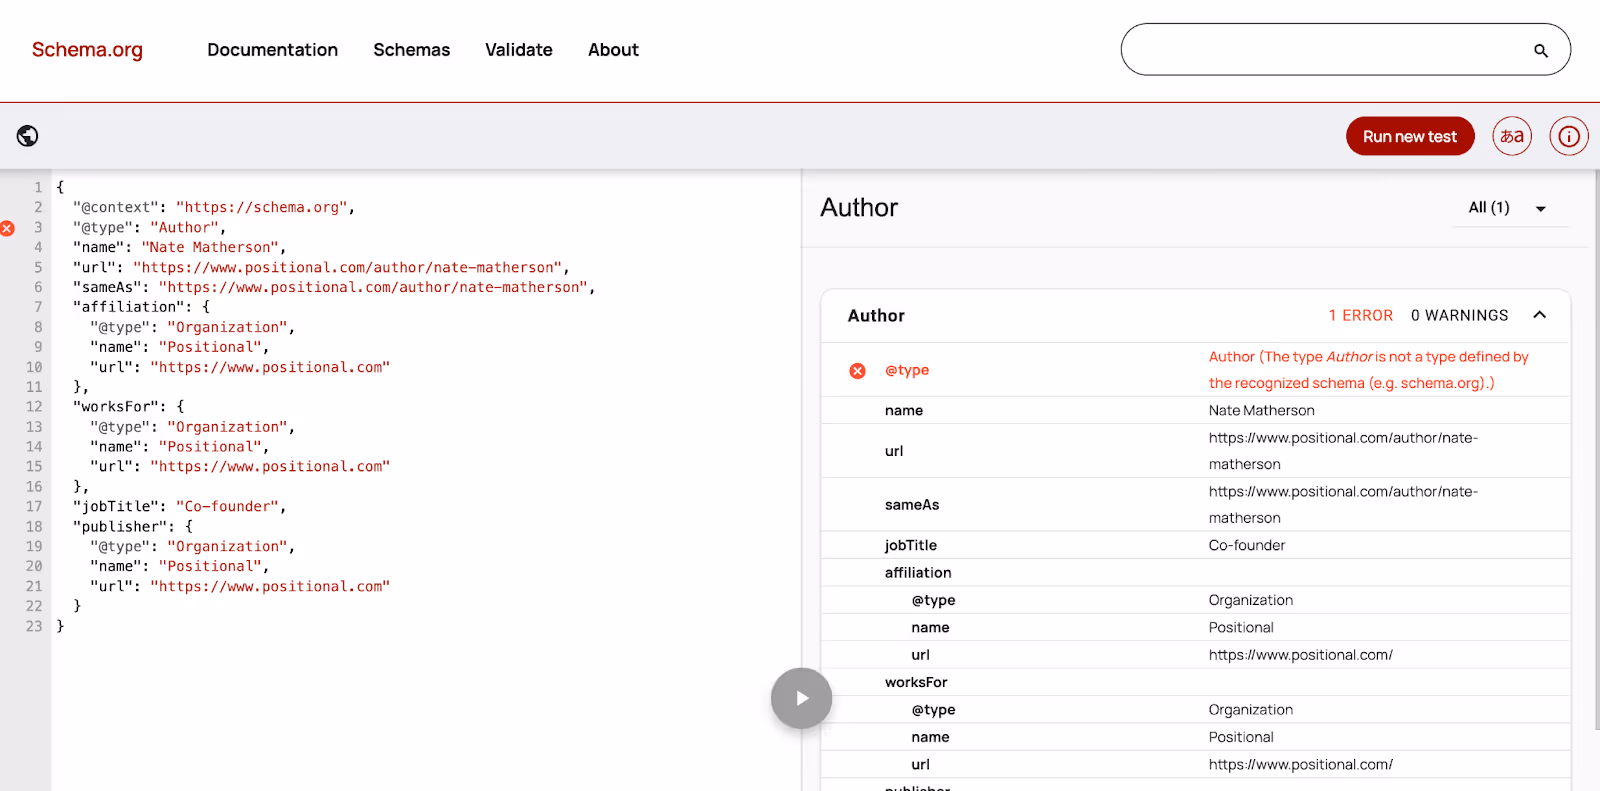Click the search magnifier icon
Screen dimensions: 1600x791
point(1541,50)
